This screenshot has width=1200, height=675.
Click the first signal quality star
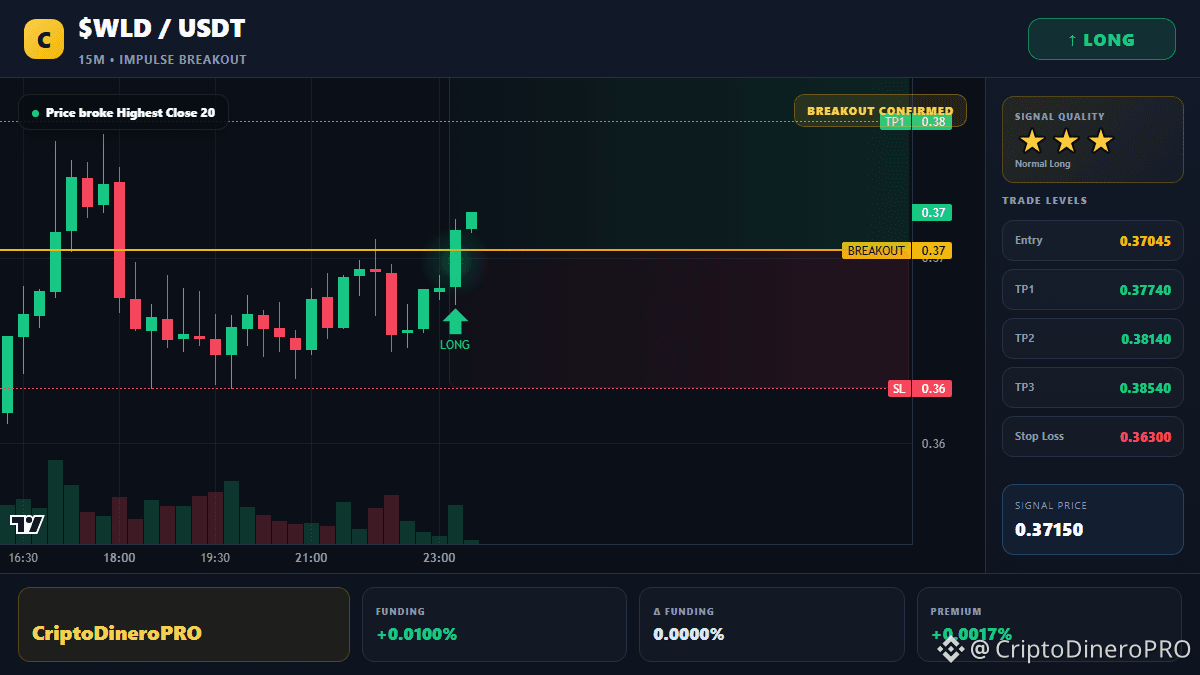(x=1032, y=141)
